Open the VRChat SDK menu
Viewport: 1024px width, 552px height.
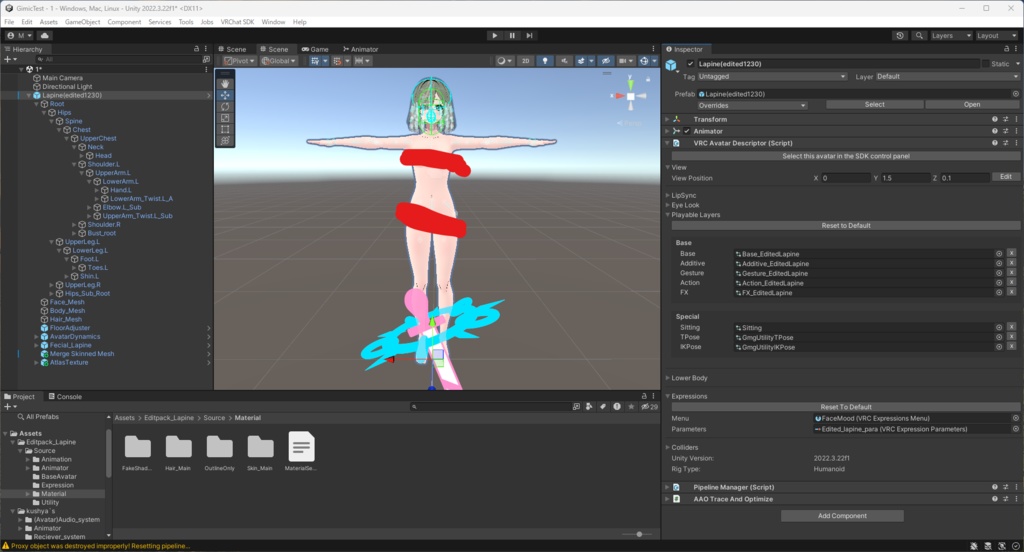237,22
